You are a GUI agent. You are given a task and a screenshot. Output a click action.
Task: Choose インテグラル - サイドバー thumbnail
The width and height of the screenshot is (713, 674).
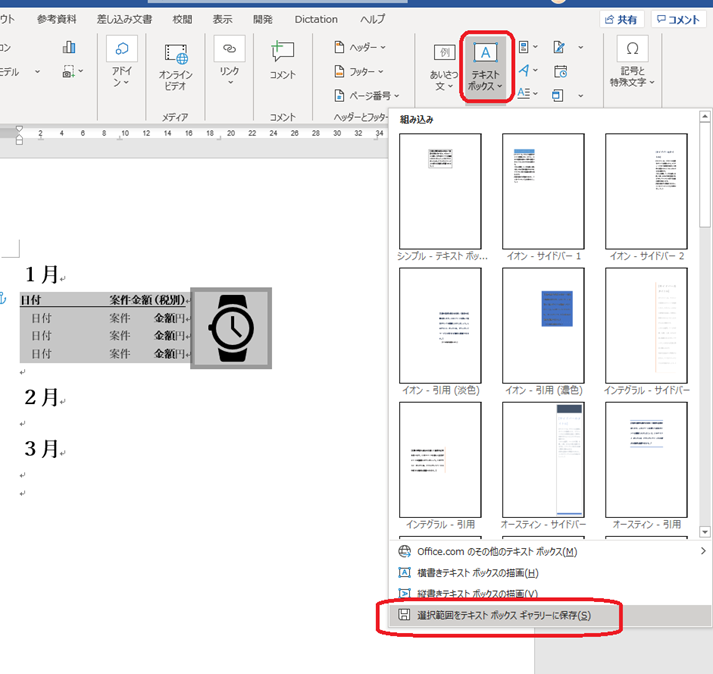coord(646,326)
